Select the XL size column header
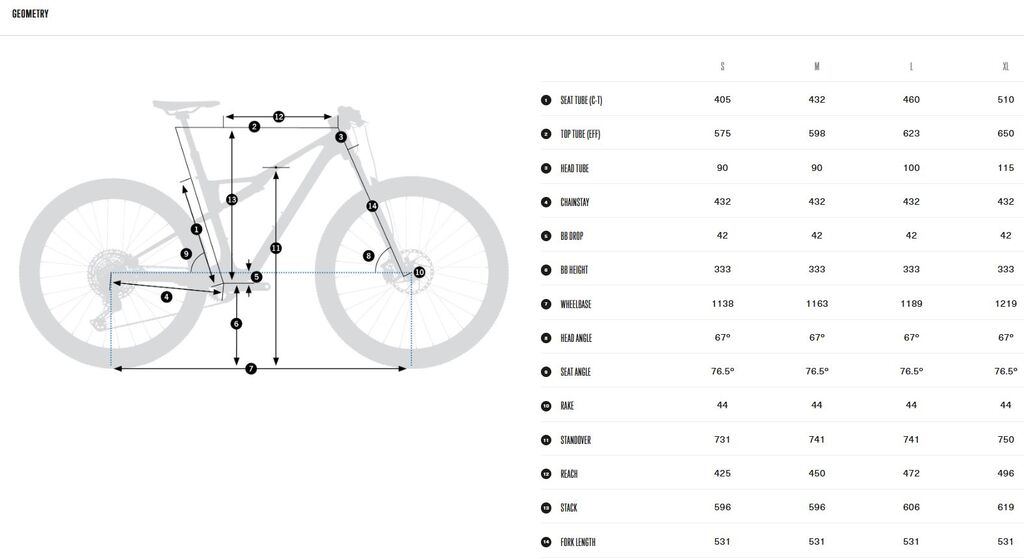 [x=1005, y=67]
